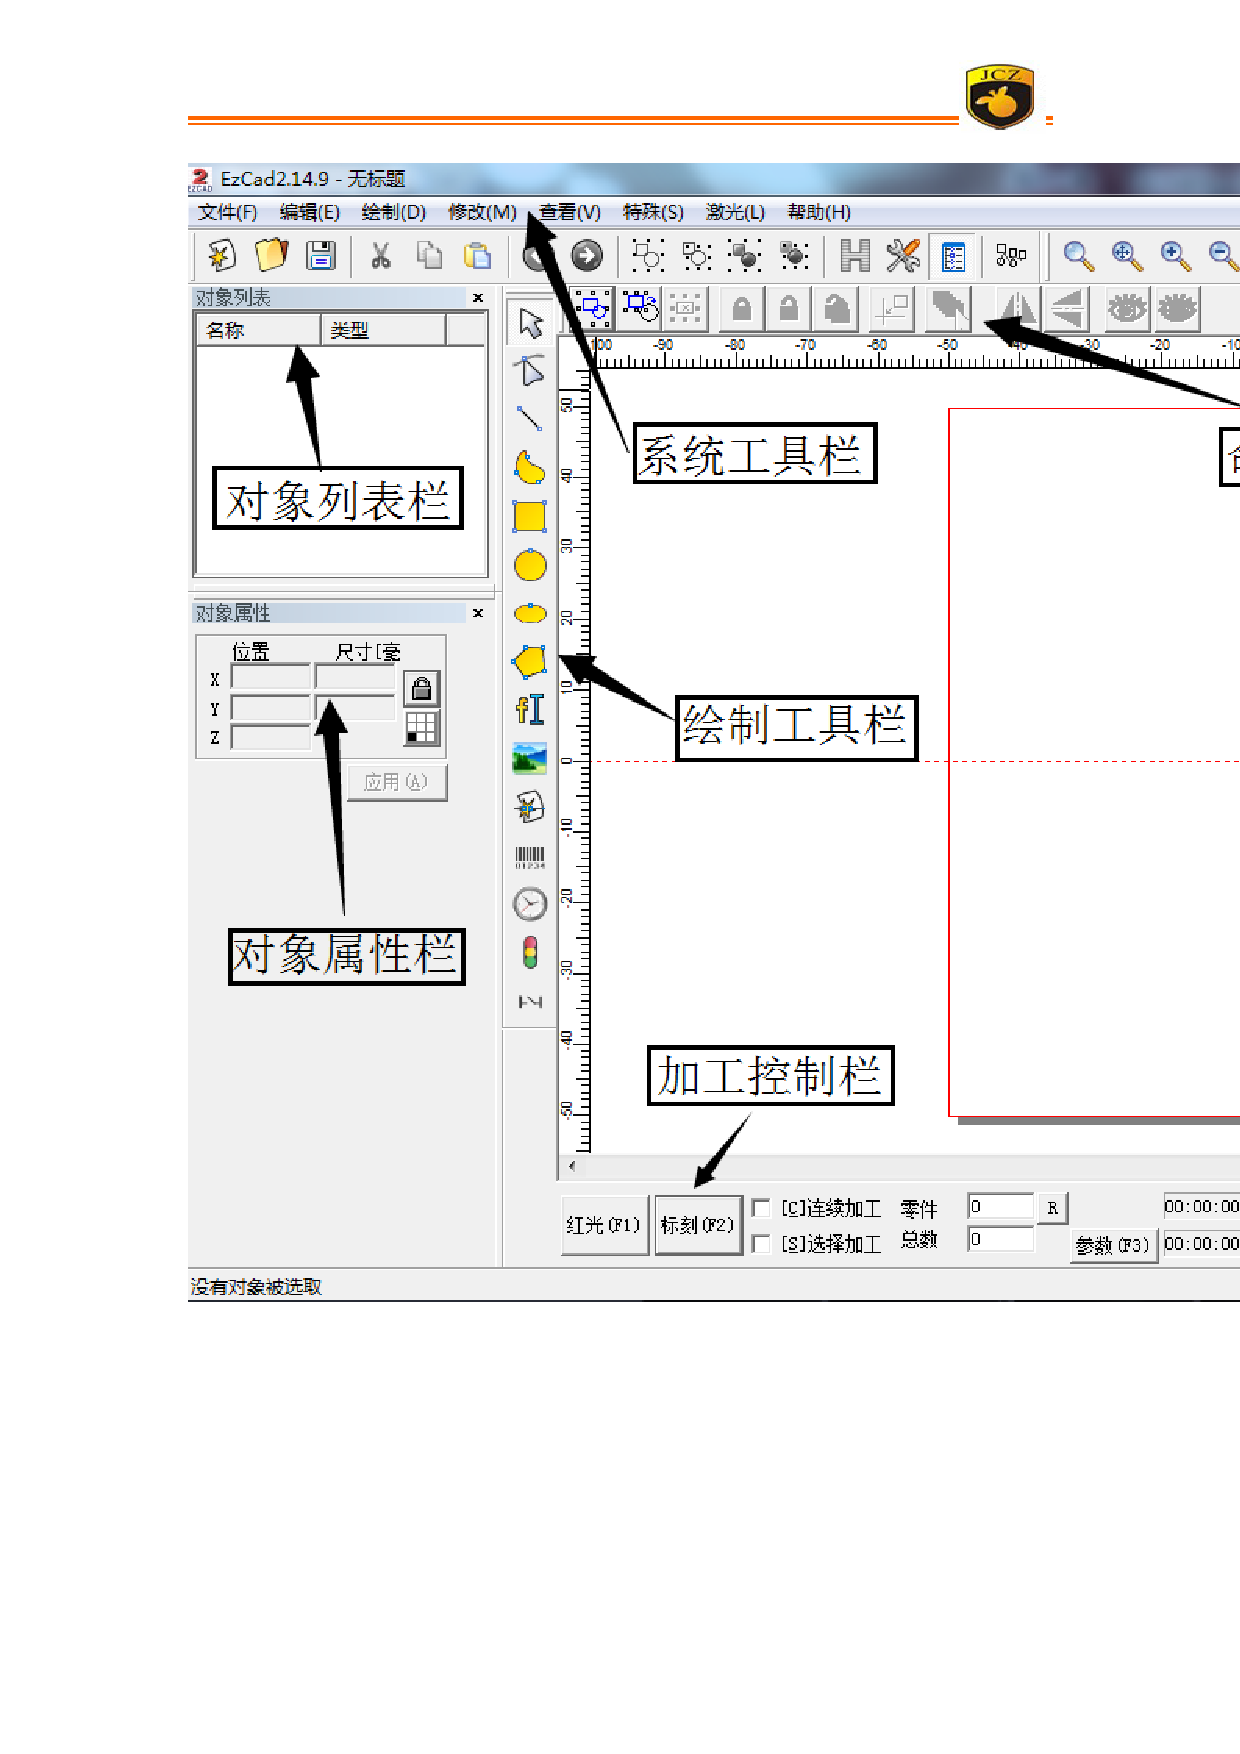Click the 标刻(F2) mark button

(x=697, y=1225)
